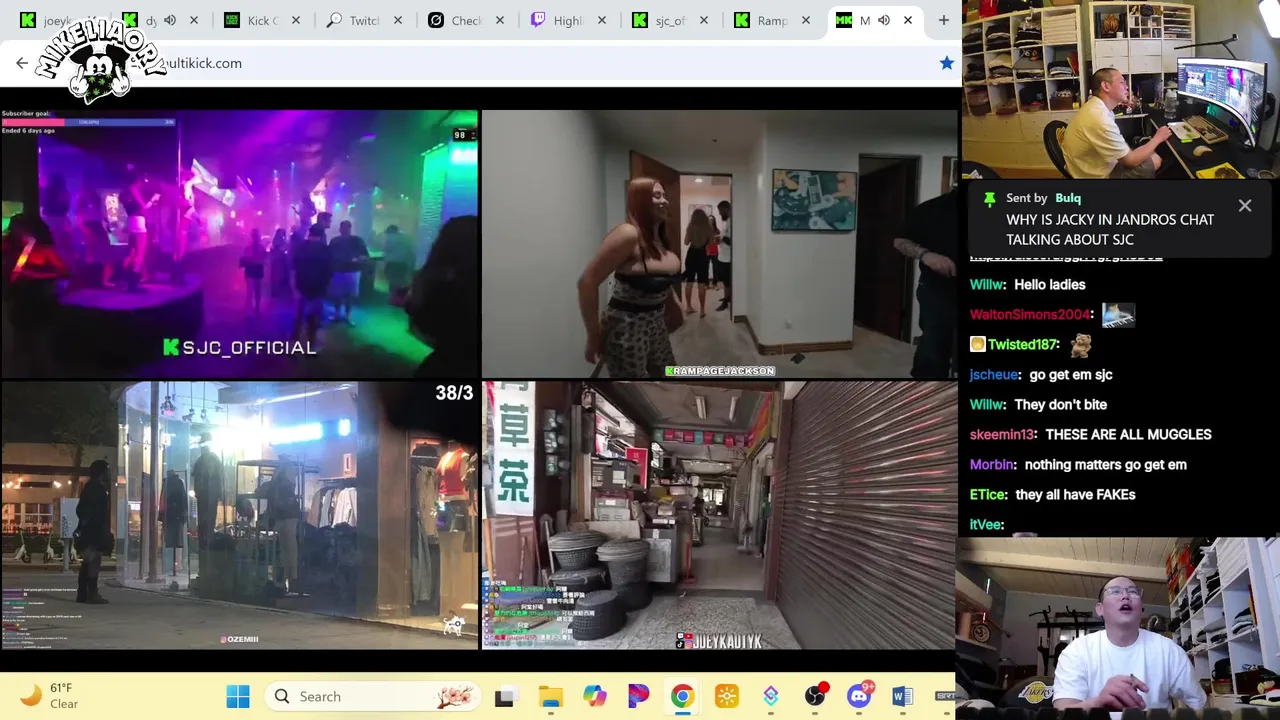Open Discord from taskbar

click(859, 696)
